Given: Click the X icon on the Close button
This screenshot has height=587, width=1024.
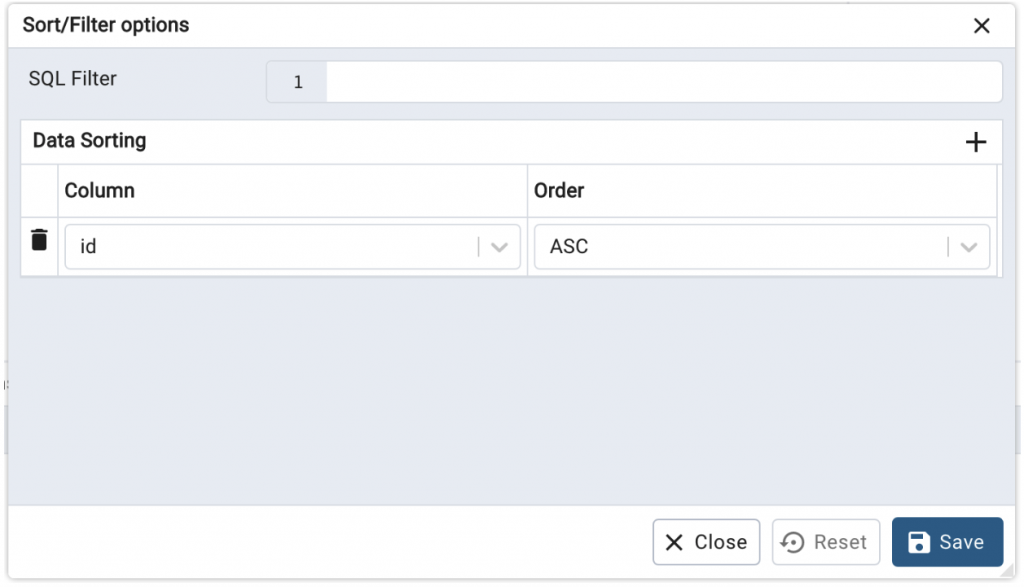Looking at the screenshot, I should coord(675,542).
